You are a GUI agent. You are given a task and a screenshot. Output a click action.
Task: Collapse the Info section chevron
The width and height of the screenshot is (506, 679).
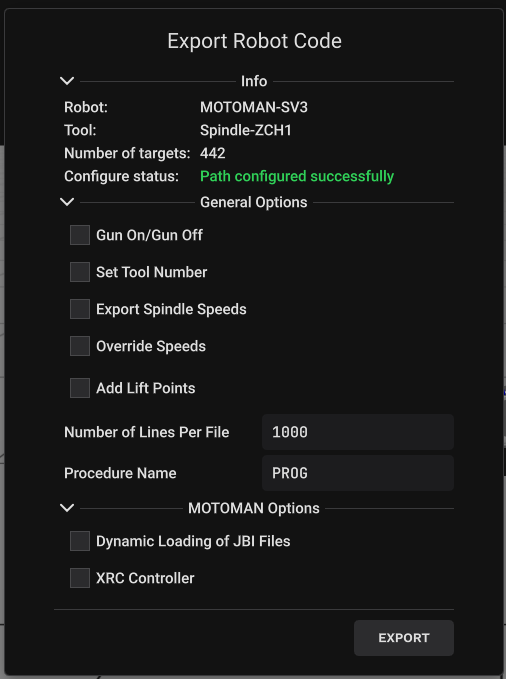(x=67, y=81)
